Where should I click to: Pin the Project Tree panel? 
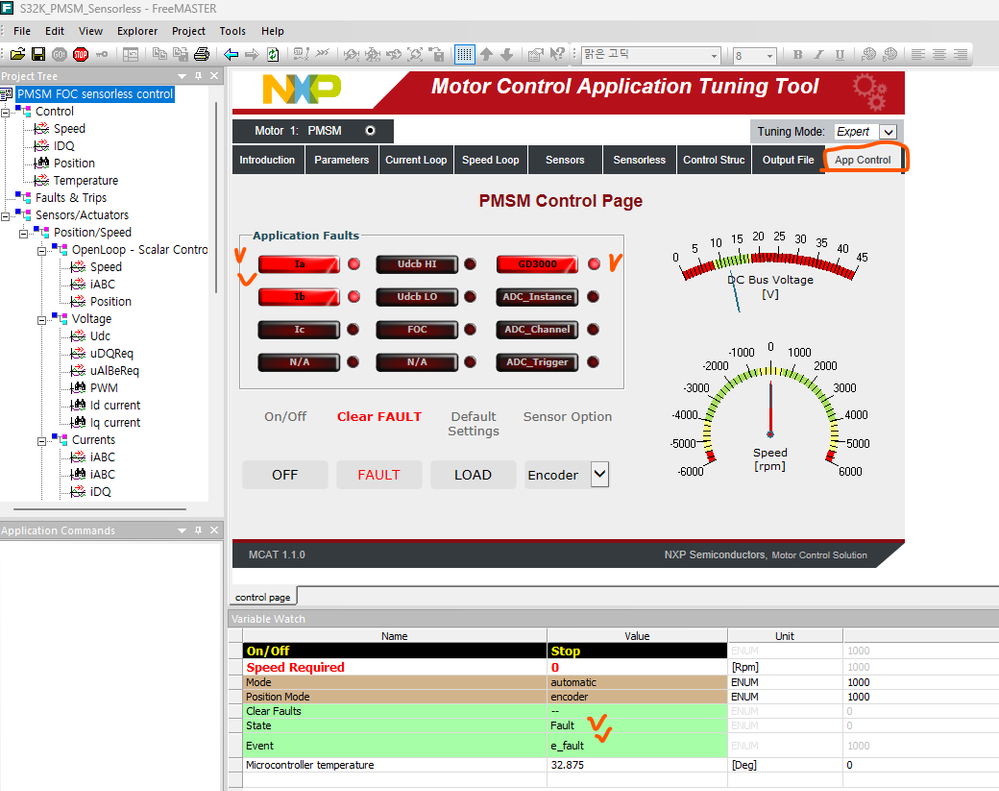point(198,76)
